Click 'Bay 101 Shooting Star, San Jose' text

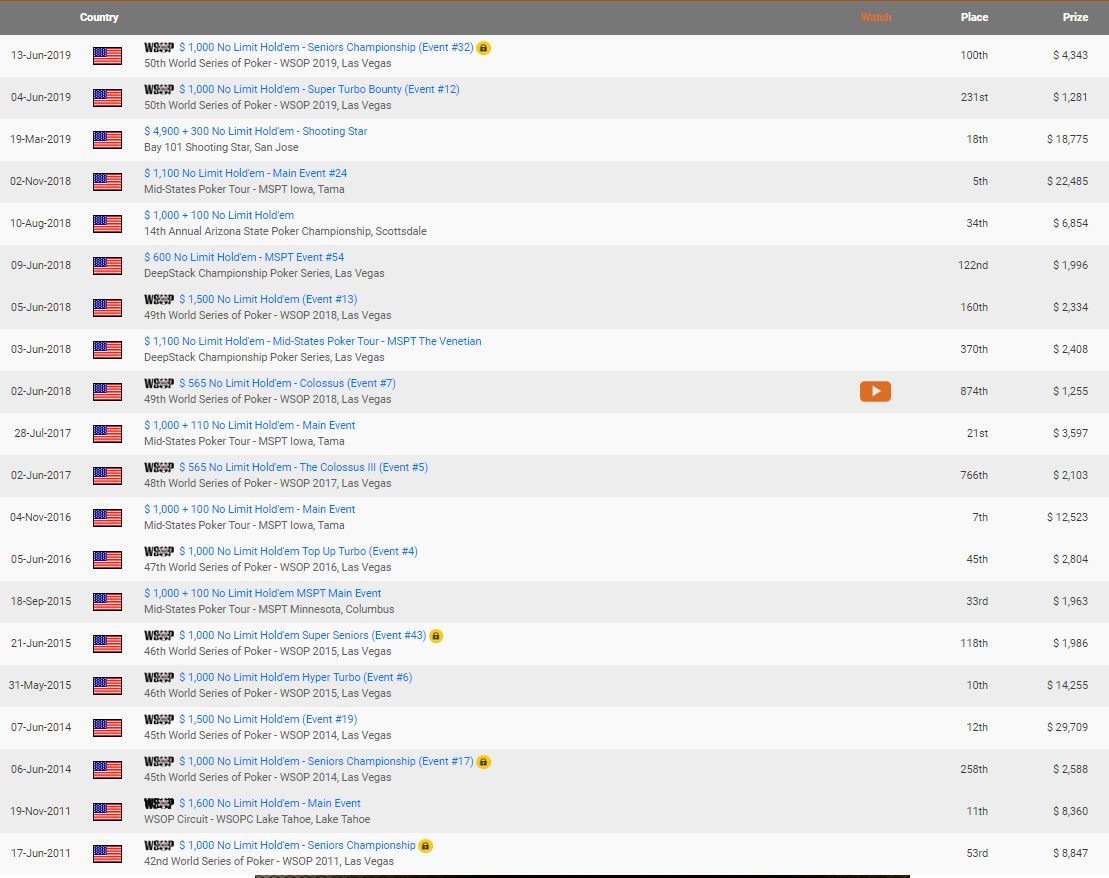point(221,147)
